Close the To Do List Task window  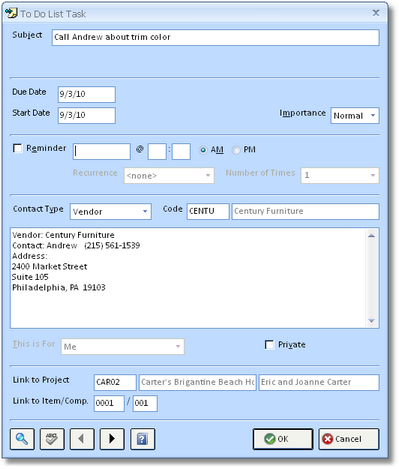pyautogui.click(x=376, y=13)
